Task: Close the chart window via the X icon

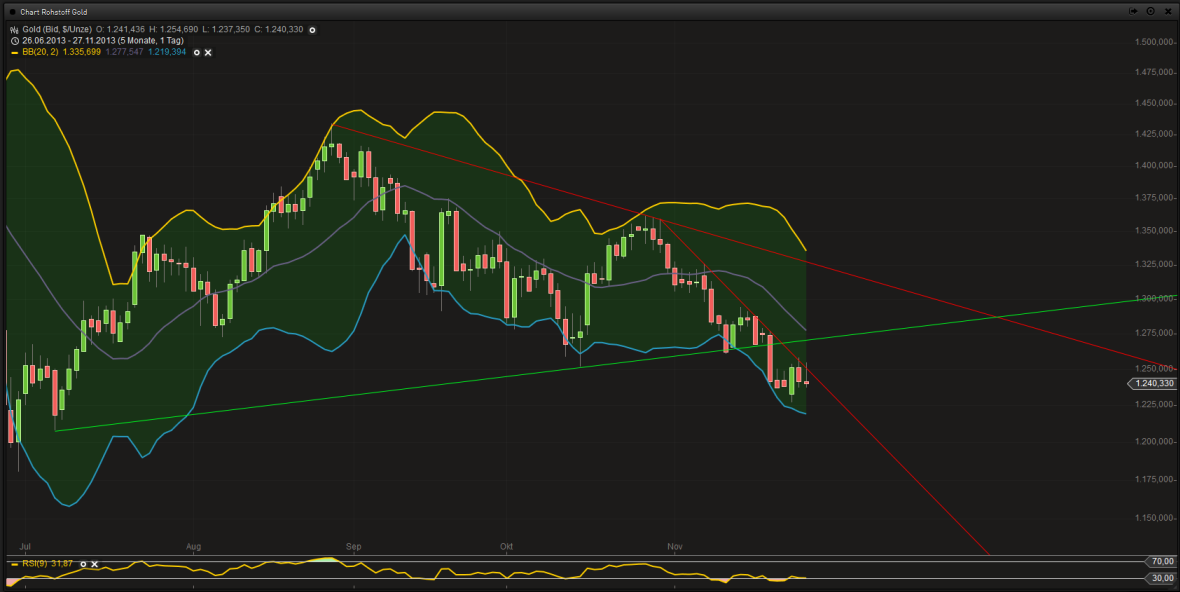Action: [x=1168, y=11]
